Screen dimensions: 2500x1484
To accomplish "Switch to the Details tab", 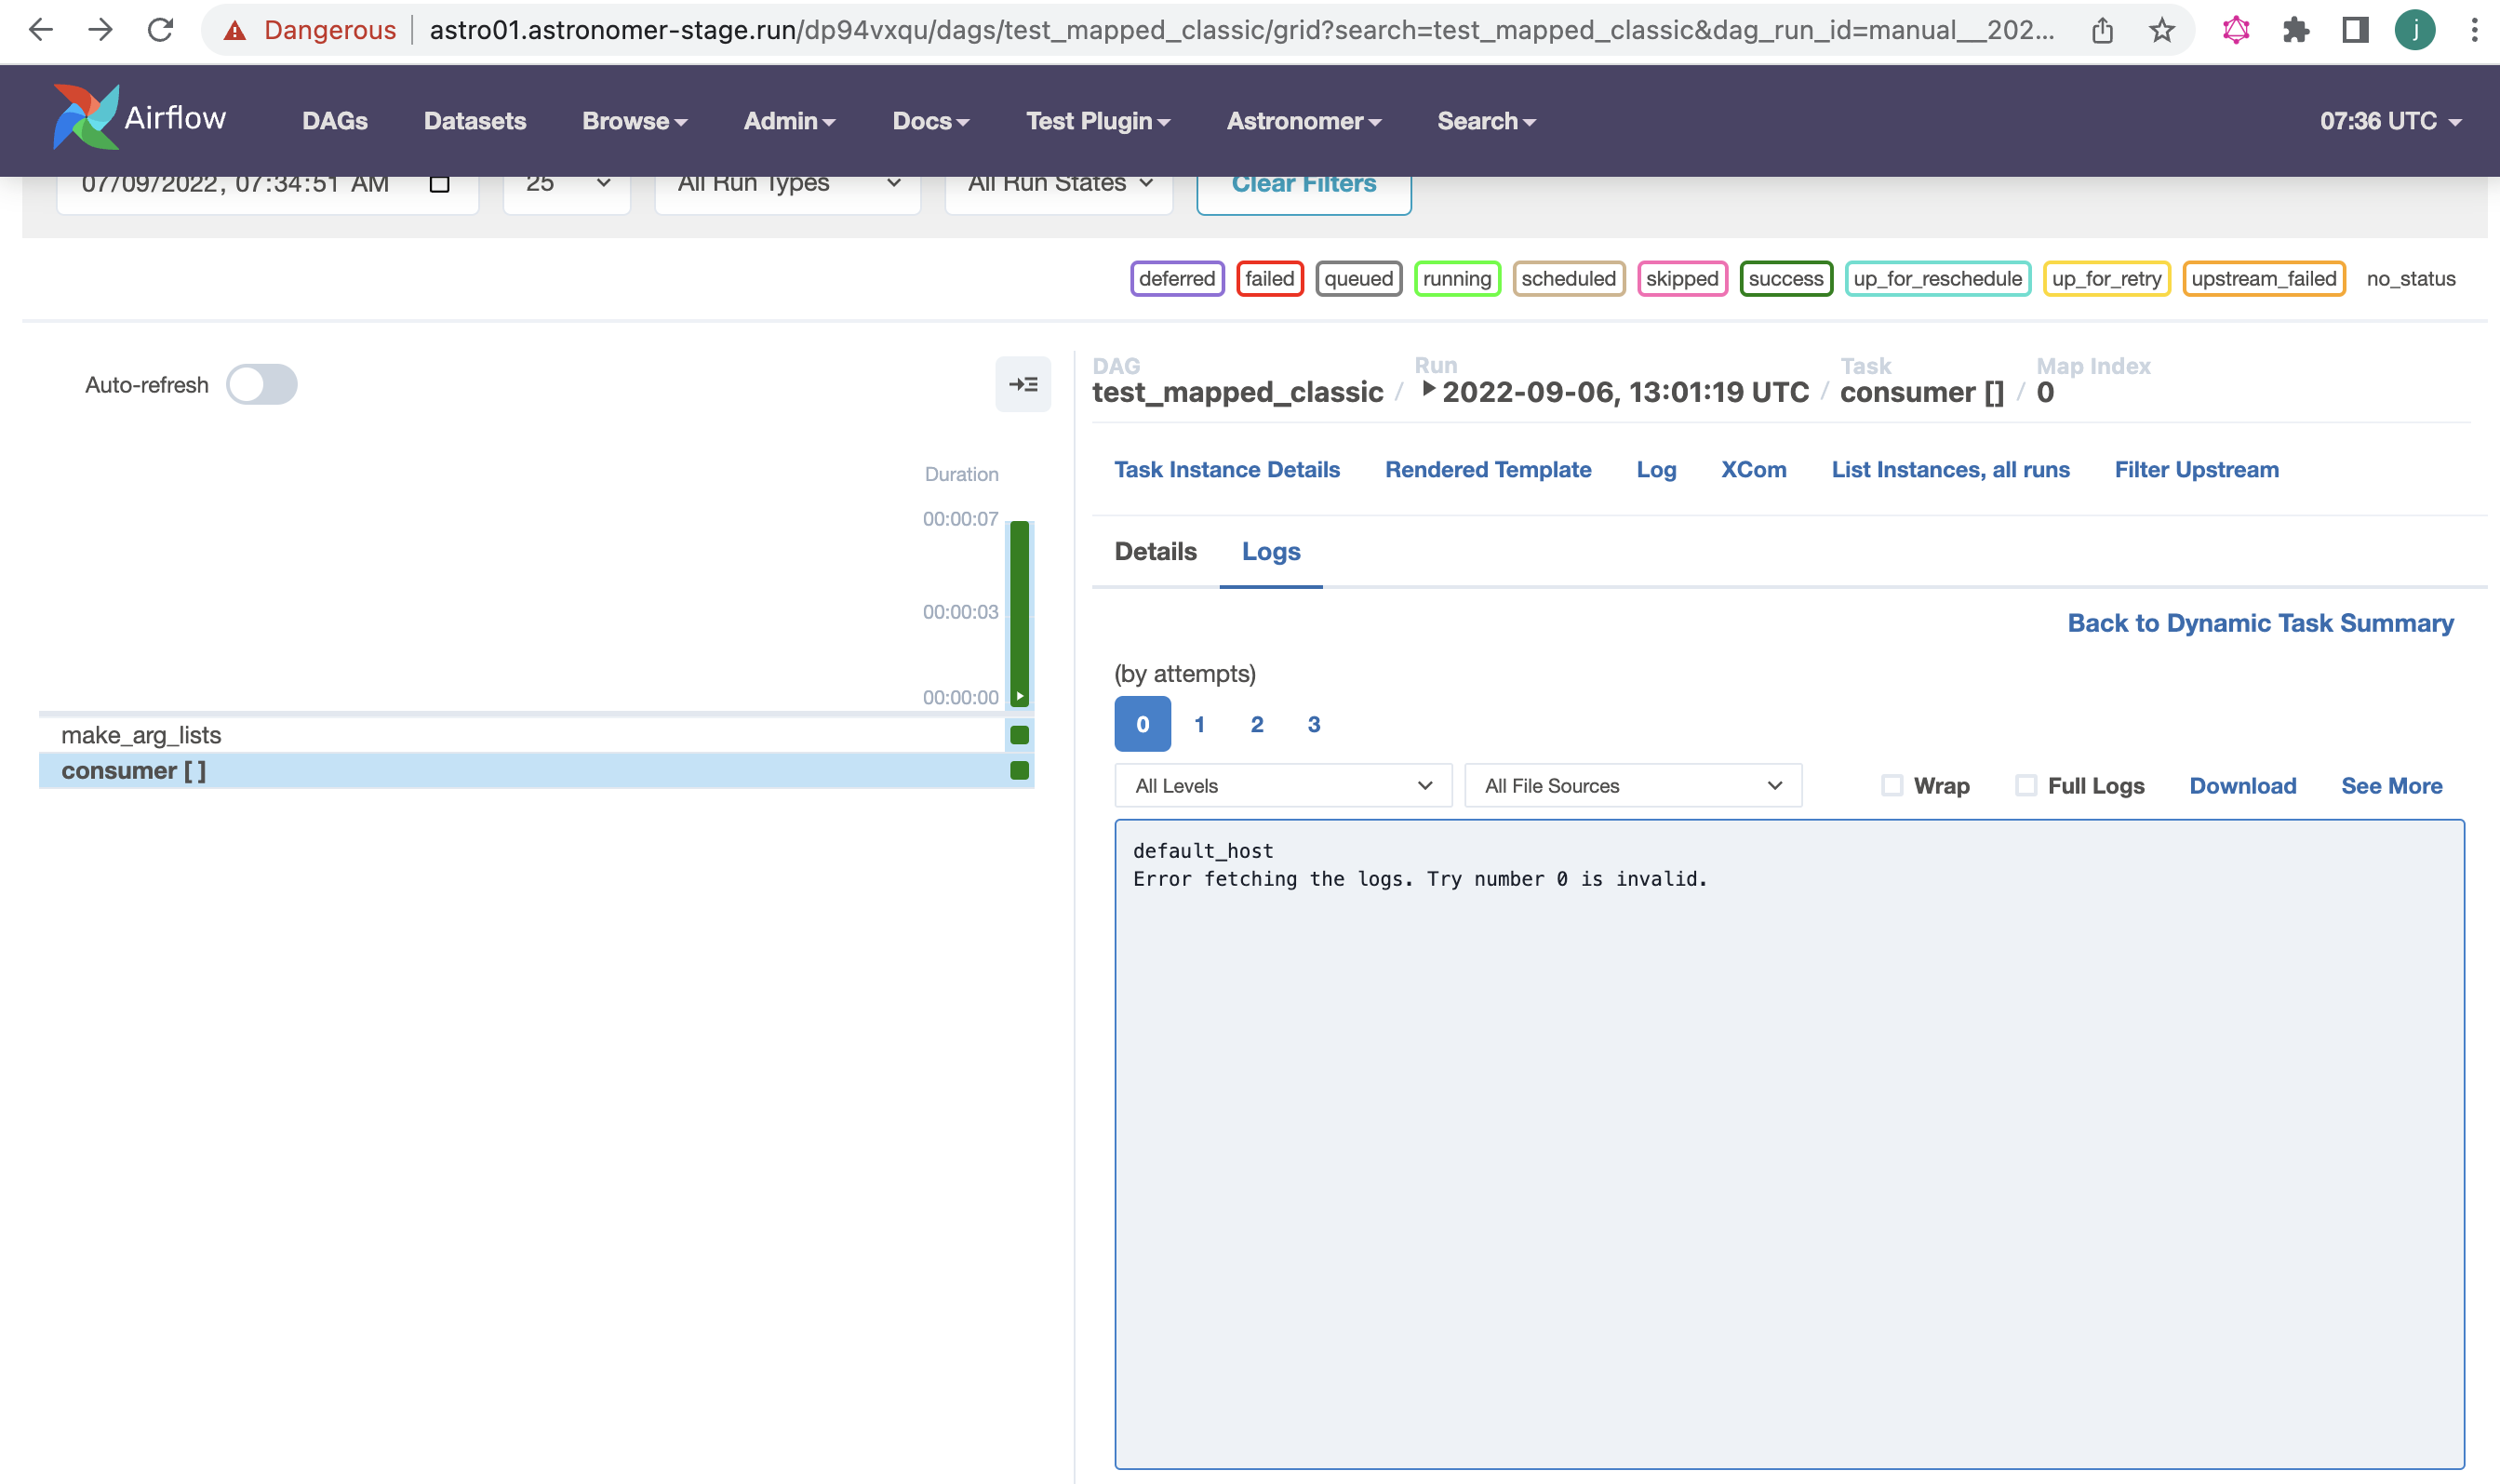I will (x=1156, y=551).
